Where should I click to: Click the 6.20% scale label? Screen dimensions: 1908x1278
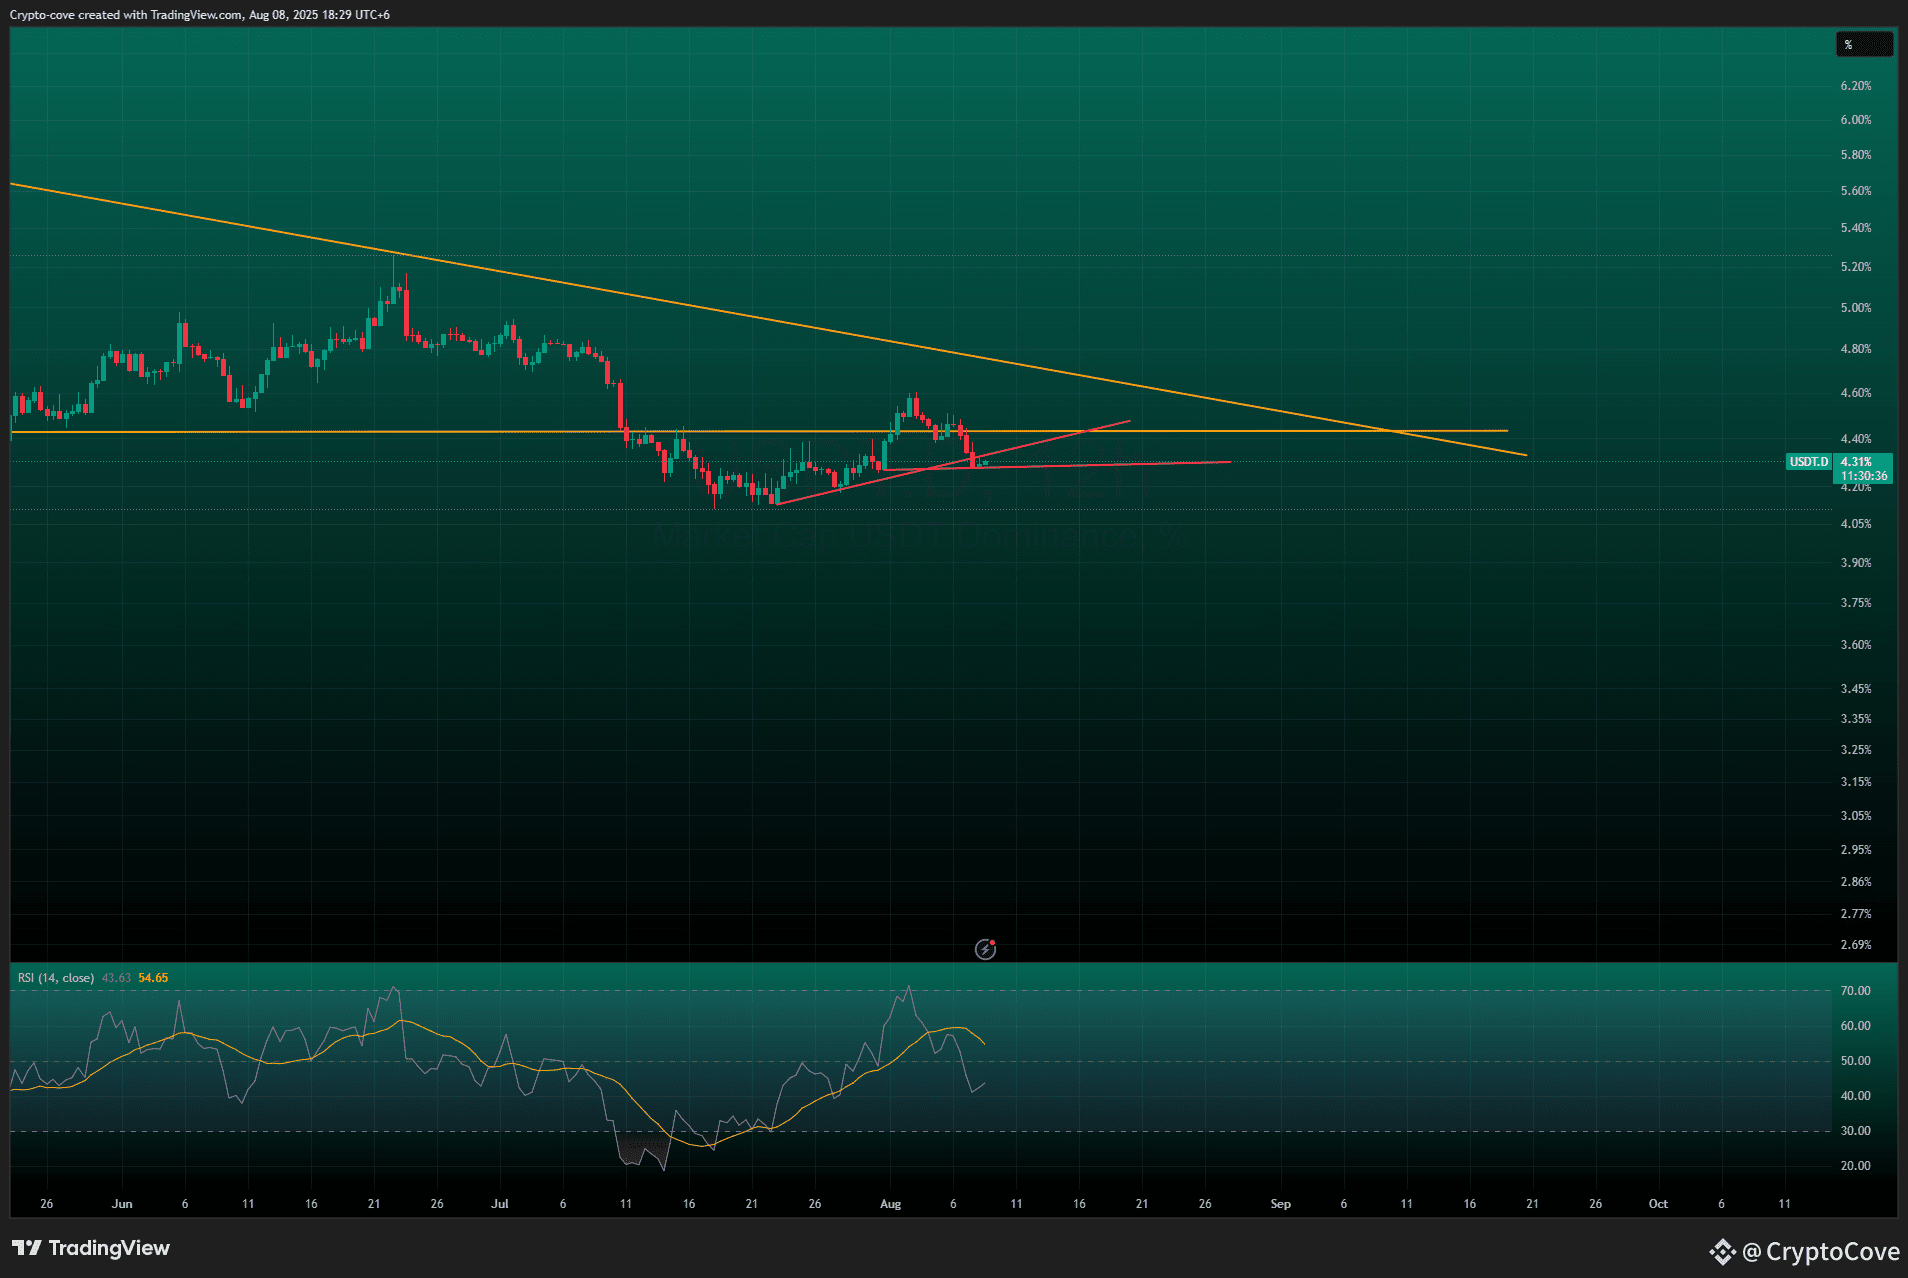(x=1856, y=86)
